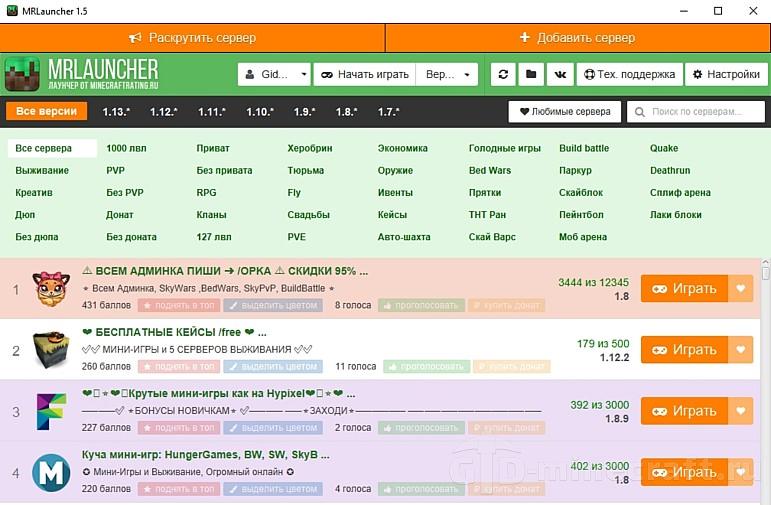This screenshot has width=771, height=505.
Task: Click Раскрутить сервер banner
Action: tap(192, 38)
